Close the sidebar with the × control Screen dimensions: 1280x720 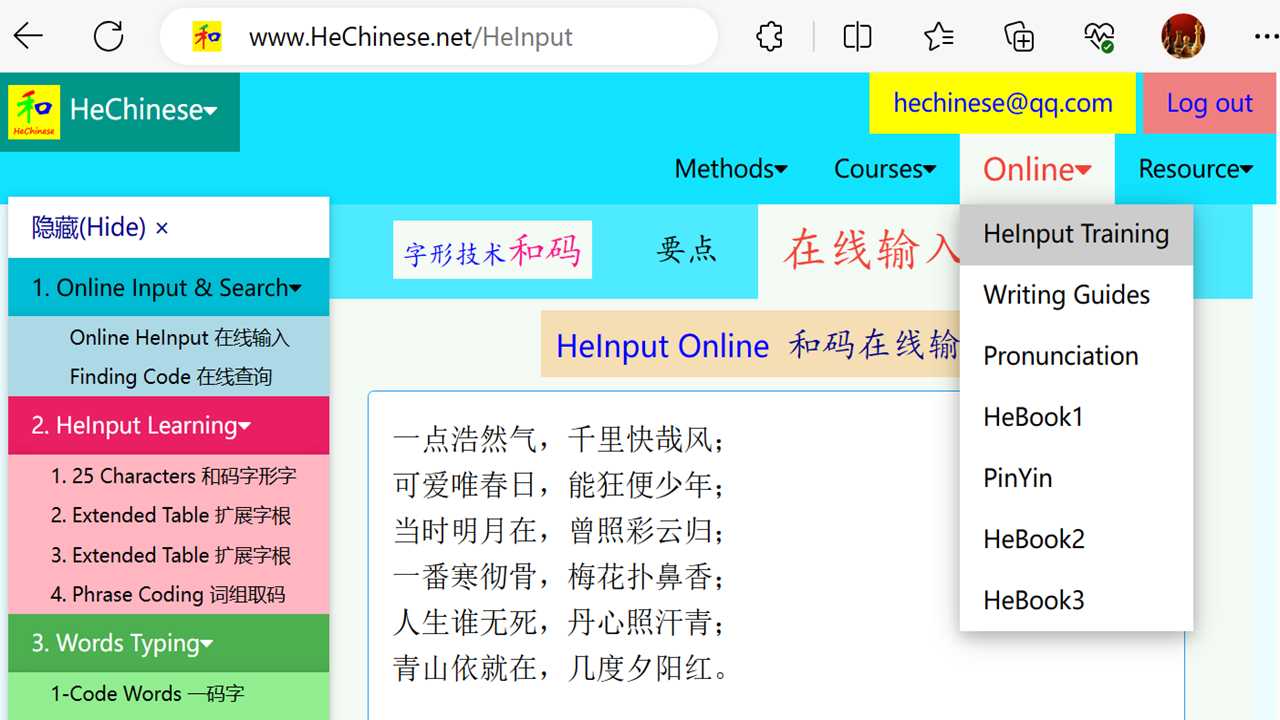tap(161, 227)
